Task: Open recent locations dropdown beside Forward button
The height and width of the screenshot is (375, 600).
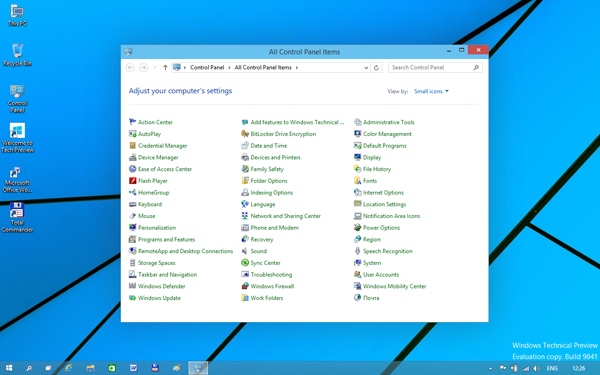Action: point(155,68)
